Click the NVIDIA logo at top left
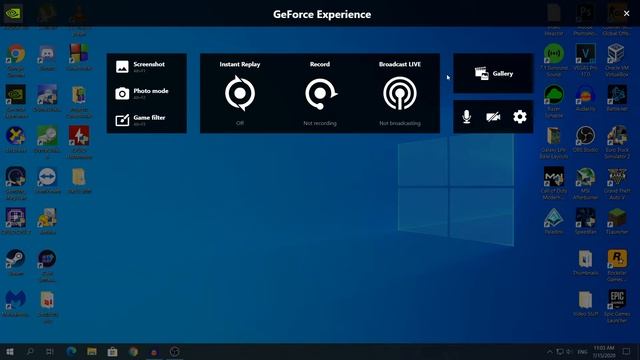 point(13,13)
